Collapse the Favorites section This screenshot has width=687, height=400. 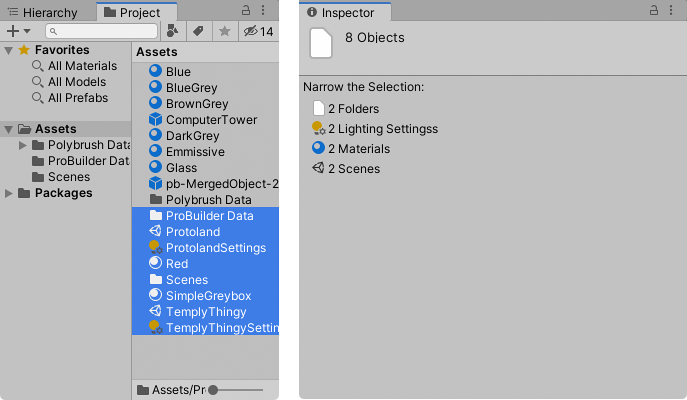[9, 50]
